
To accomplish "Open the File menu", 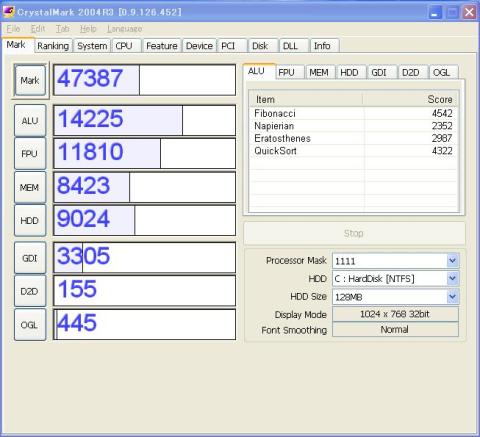I will click(x=13, y=29).
